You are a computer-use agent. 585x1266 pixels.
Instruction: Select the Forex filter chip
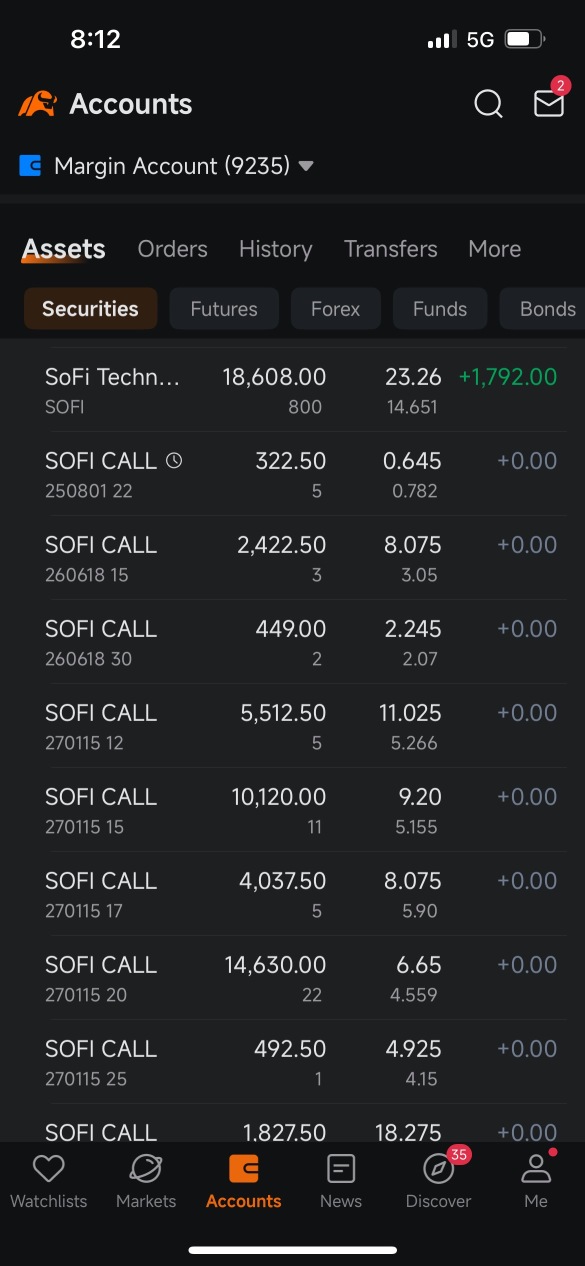[335, 309]
